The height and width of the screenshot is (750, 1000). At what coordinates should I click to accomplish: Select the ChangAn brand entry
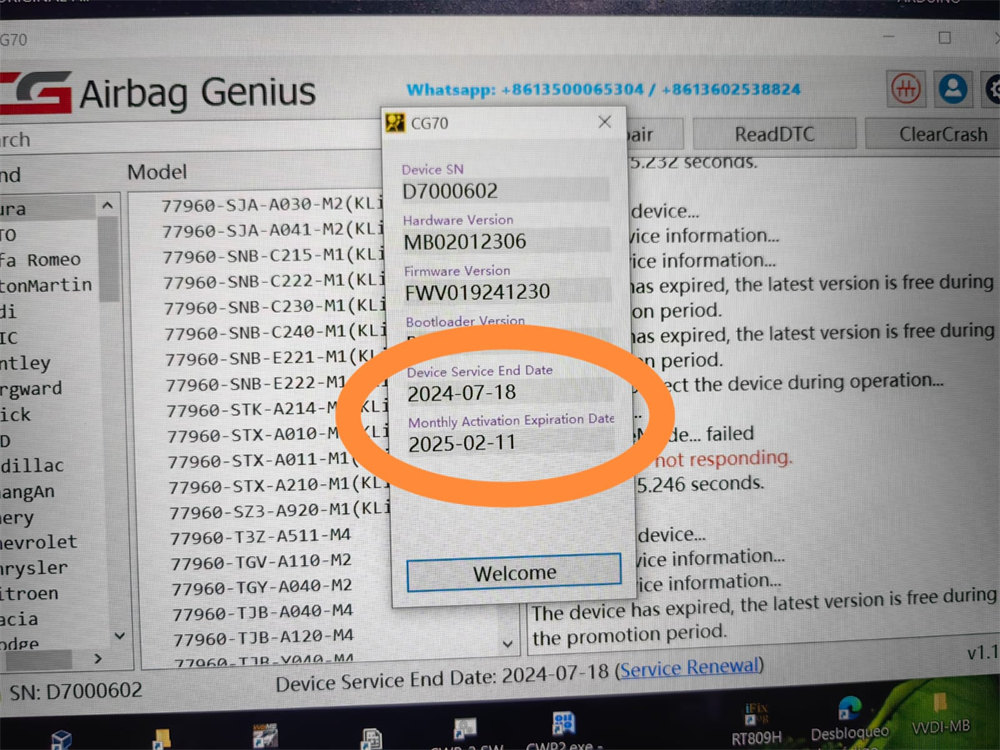pos(27,492)
